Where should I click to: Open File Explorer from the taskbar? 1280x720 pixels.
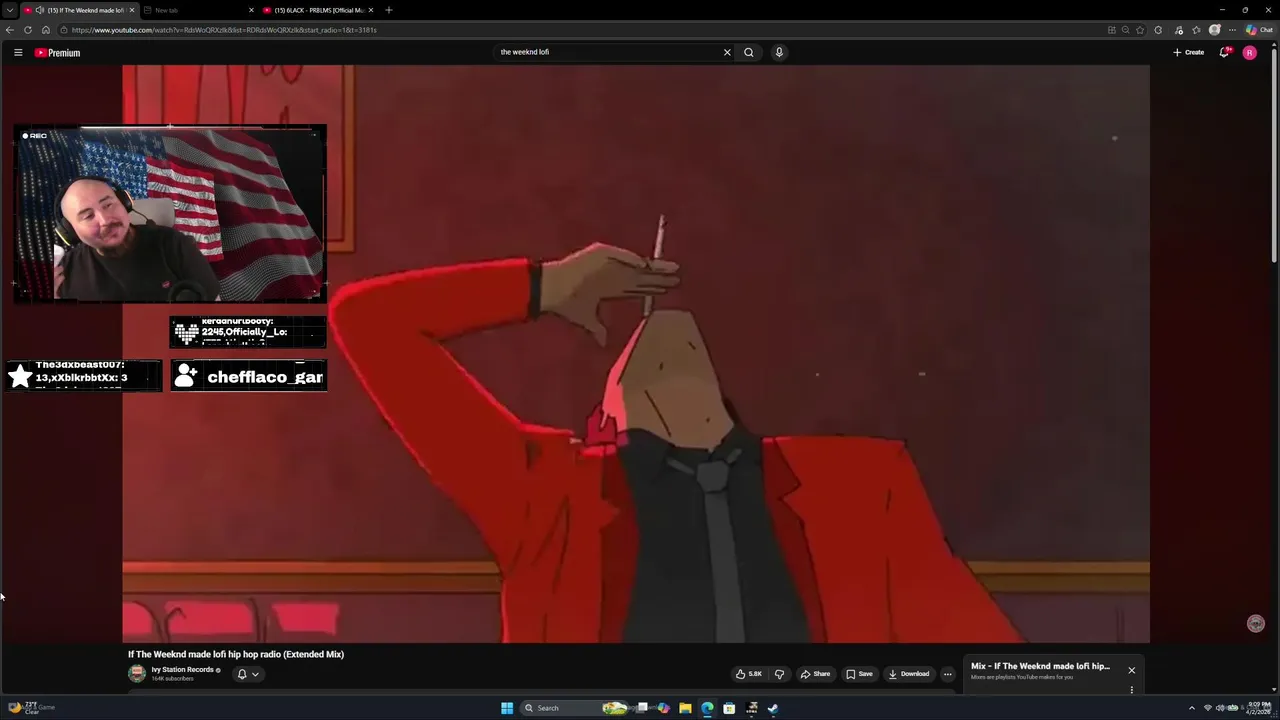pos(685,708)
